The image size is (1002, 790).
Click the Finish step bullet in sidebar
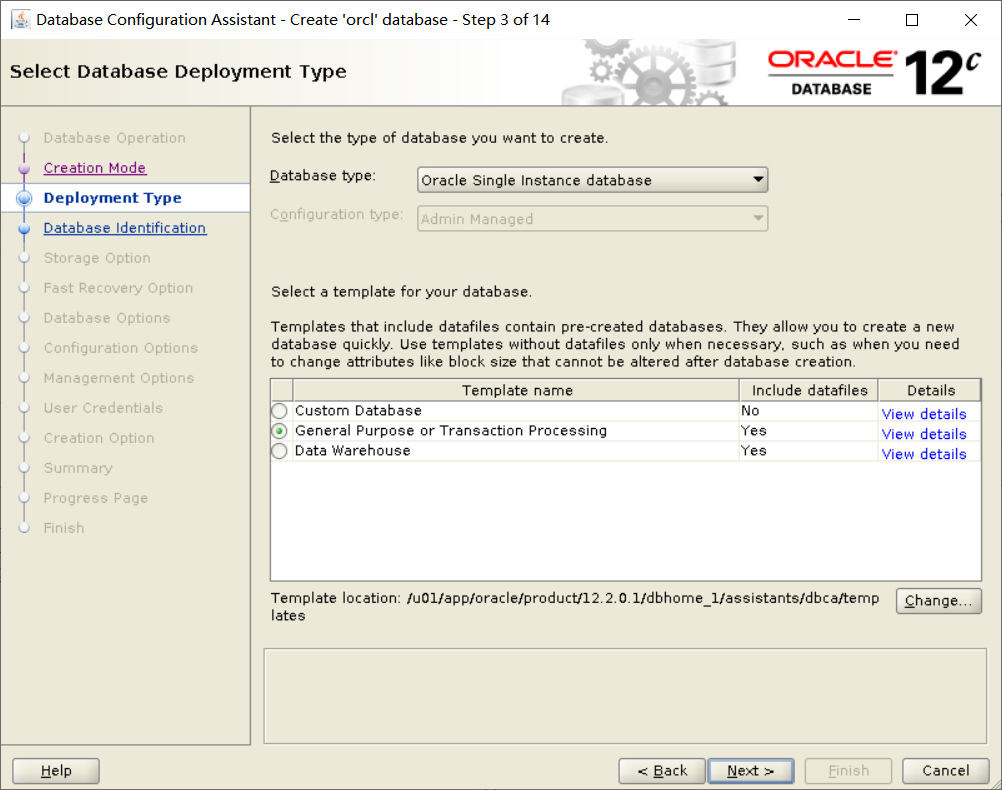(23, 528)
